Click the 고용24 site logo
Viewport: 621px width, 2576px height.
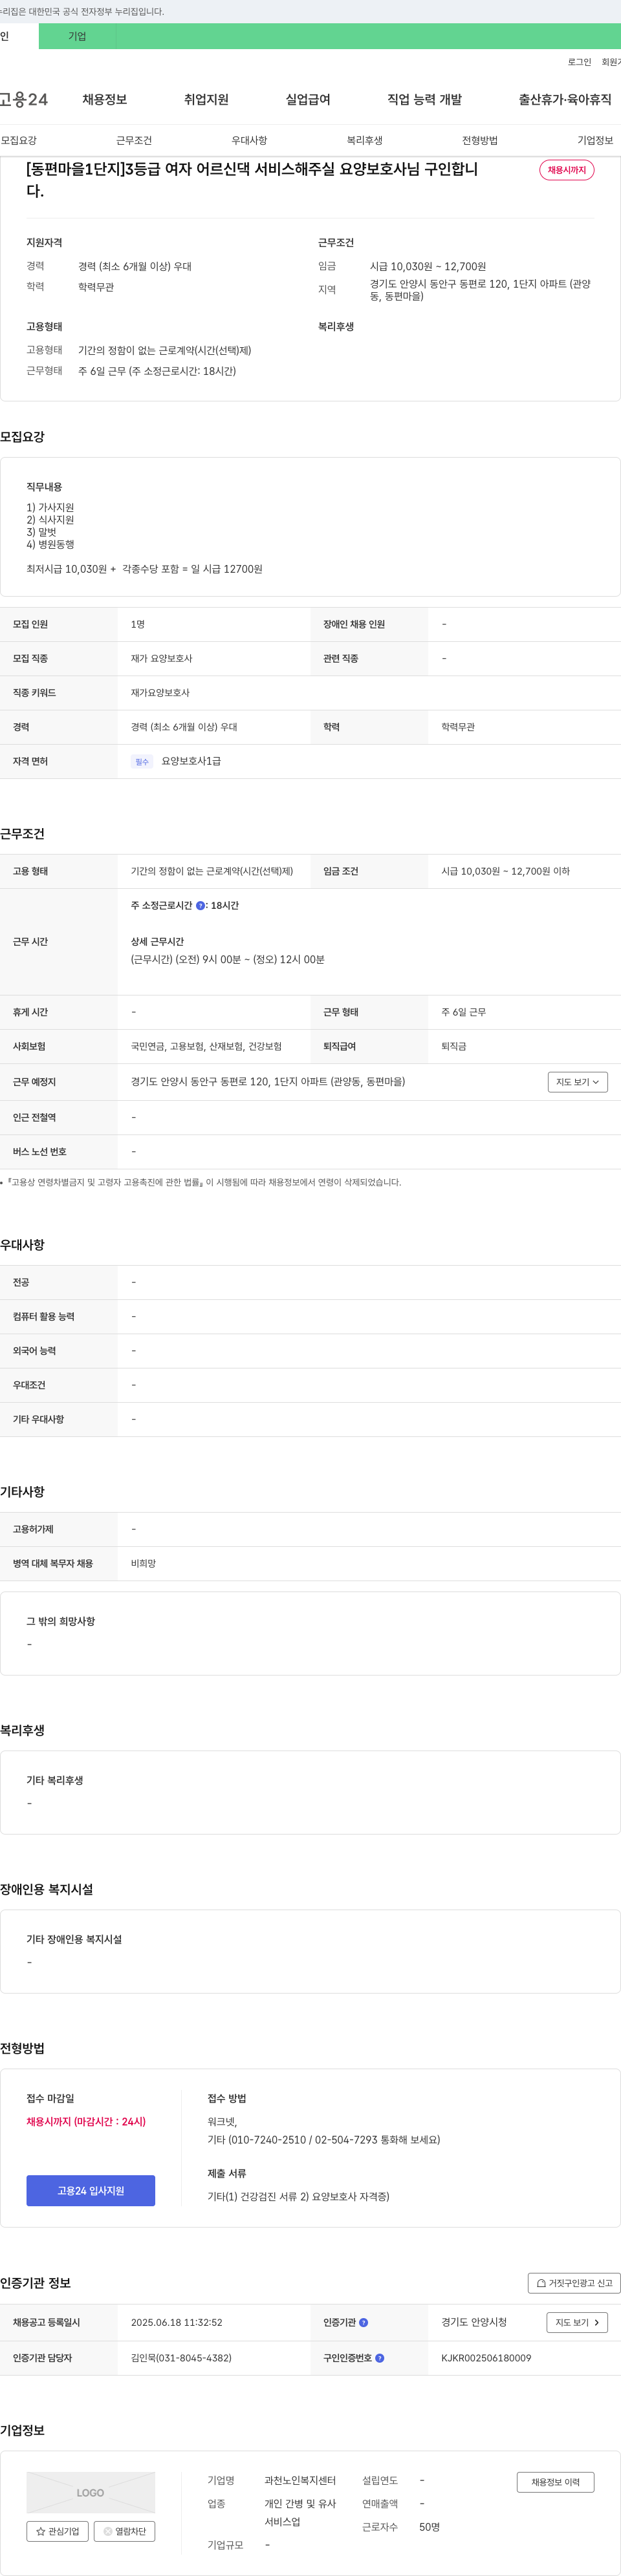[x=24, y=100]
